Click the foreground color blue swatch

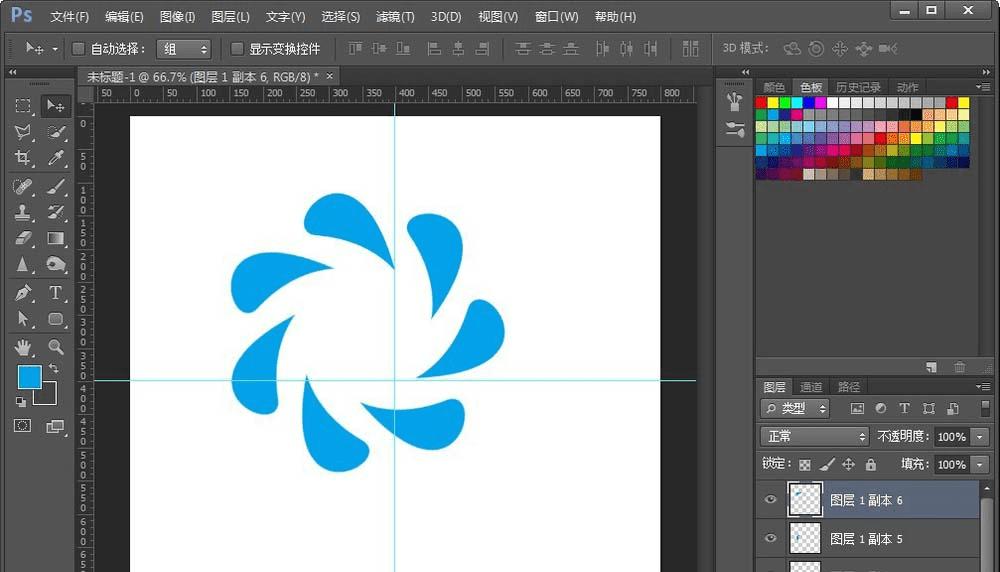(28, 376)
